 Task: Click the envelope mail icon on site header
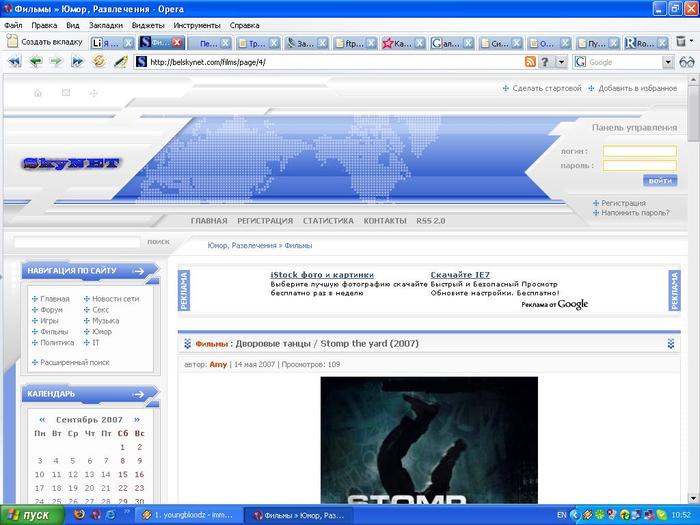(66, 93)
